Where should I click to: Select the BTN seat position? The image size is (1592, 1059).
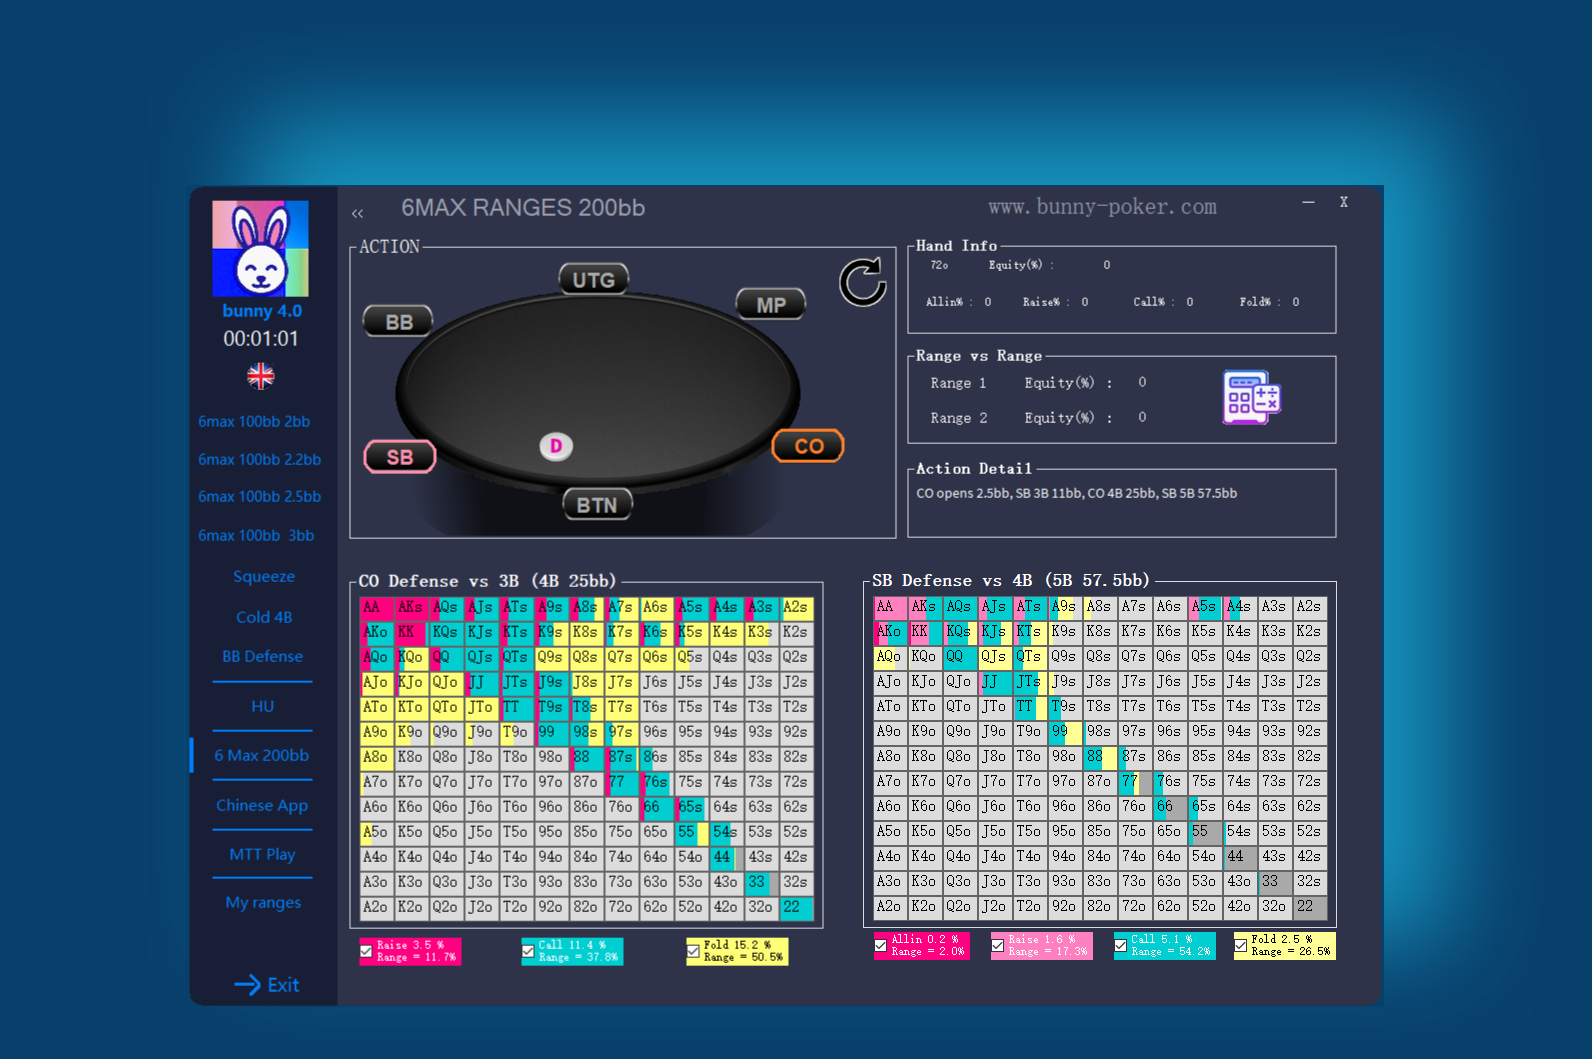[596, 505]
